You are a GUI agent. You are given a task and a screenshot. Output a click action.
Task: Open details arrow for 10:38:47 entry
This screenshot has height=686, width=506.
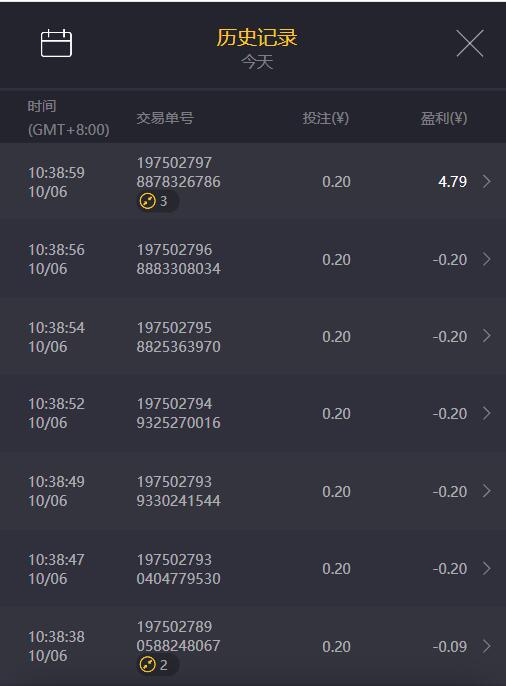click(x=486, y=568)
